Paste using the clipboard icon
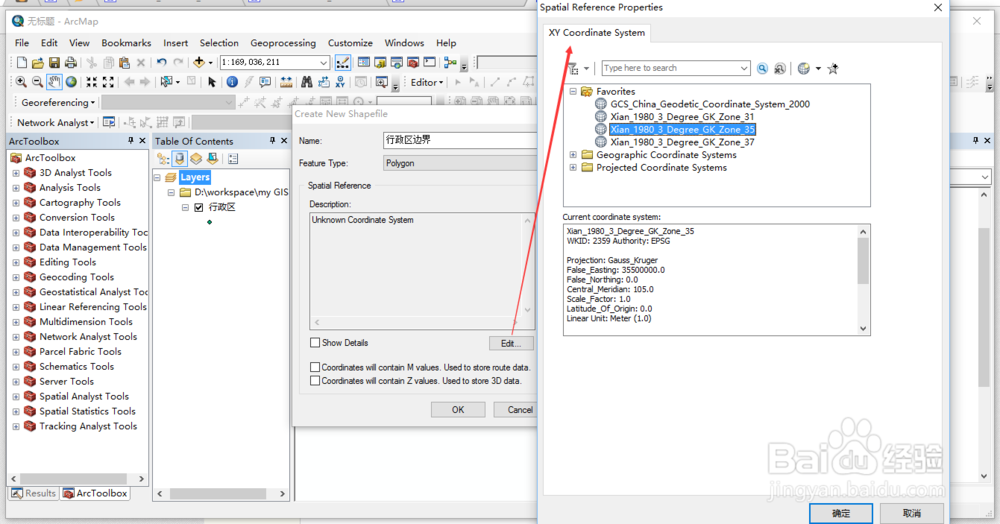This screenshot has width=1000, height=524. point(124,62)
